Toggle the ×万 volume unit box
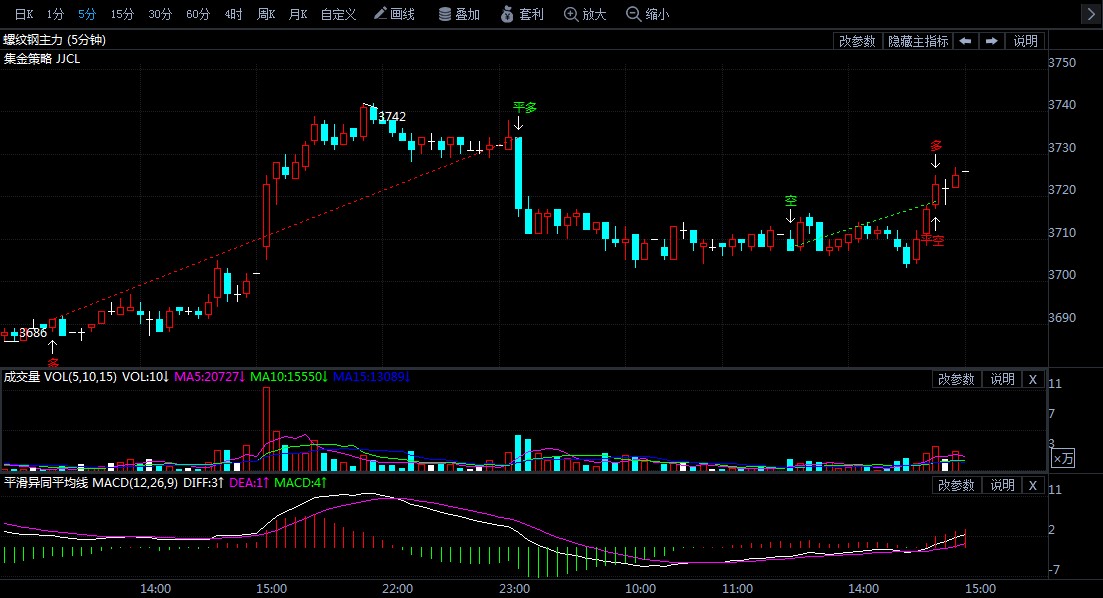1103x598 pixels. [1063, 458]
